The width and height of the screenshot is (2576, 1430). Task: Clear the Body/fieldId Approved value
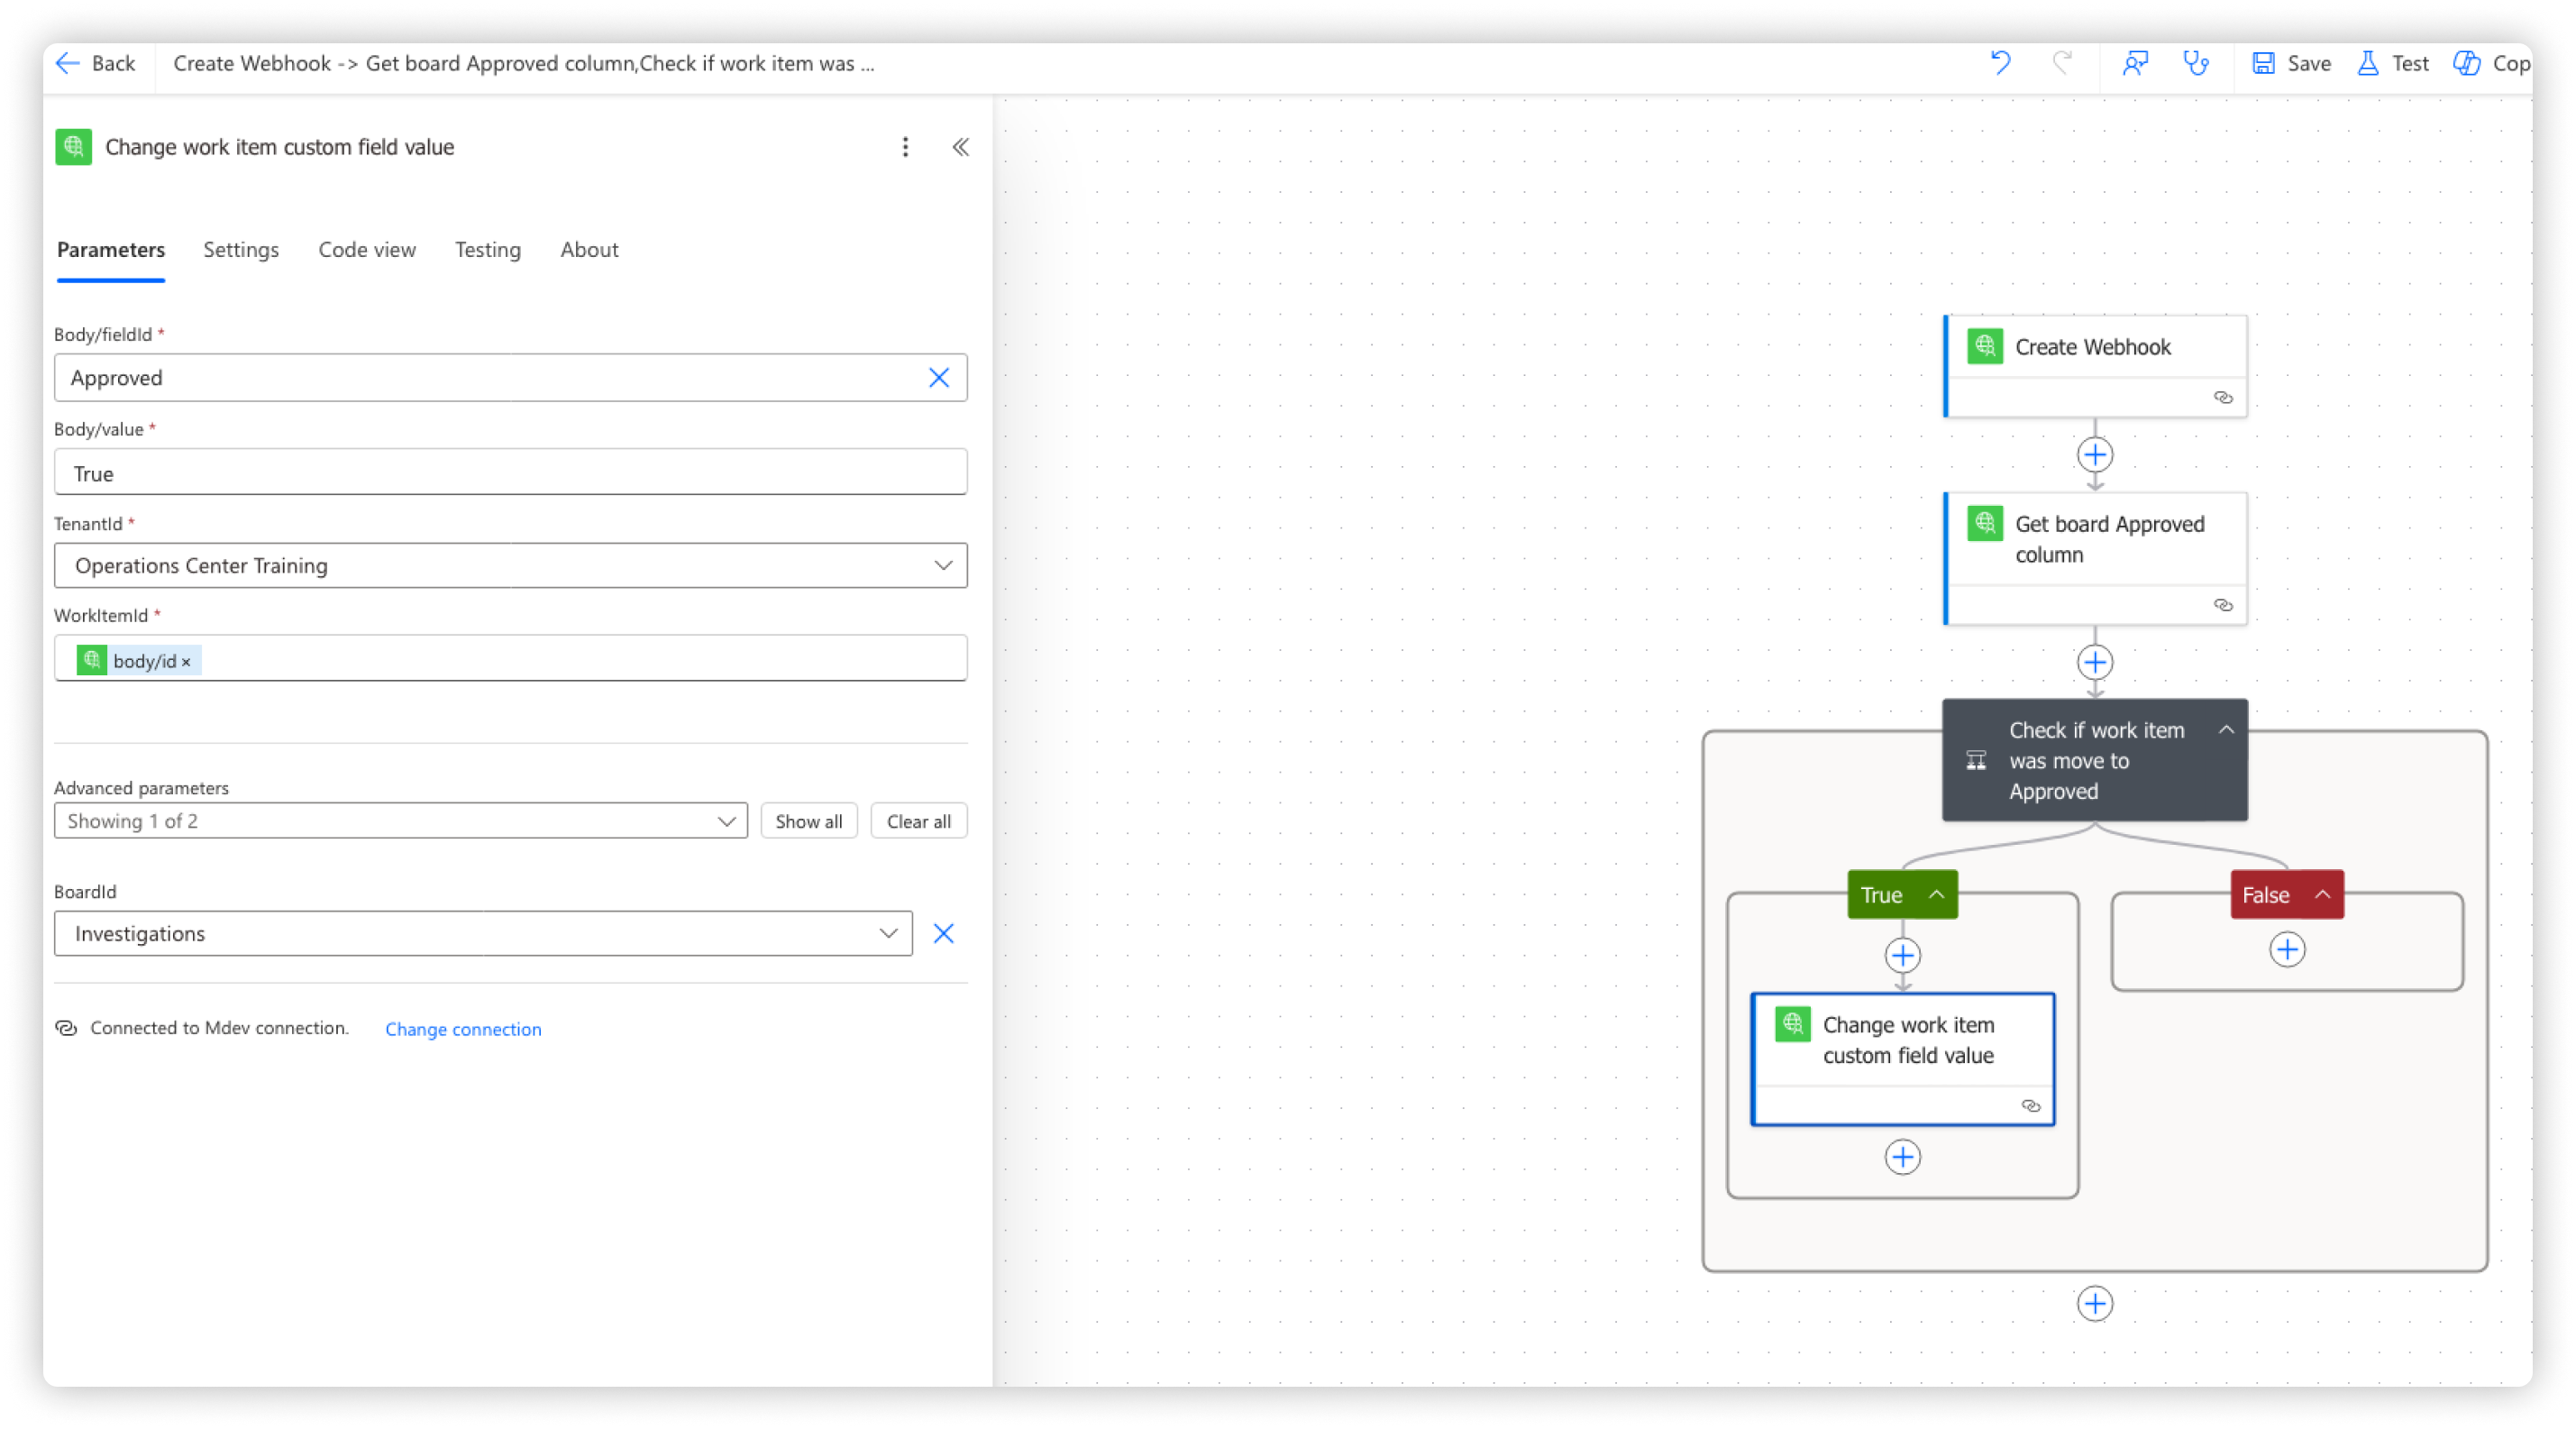(x=938, y=378)
